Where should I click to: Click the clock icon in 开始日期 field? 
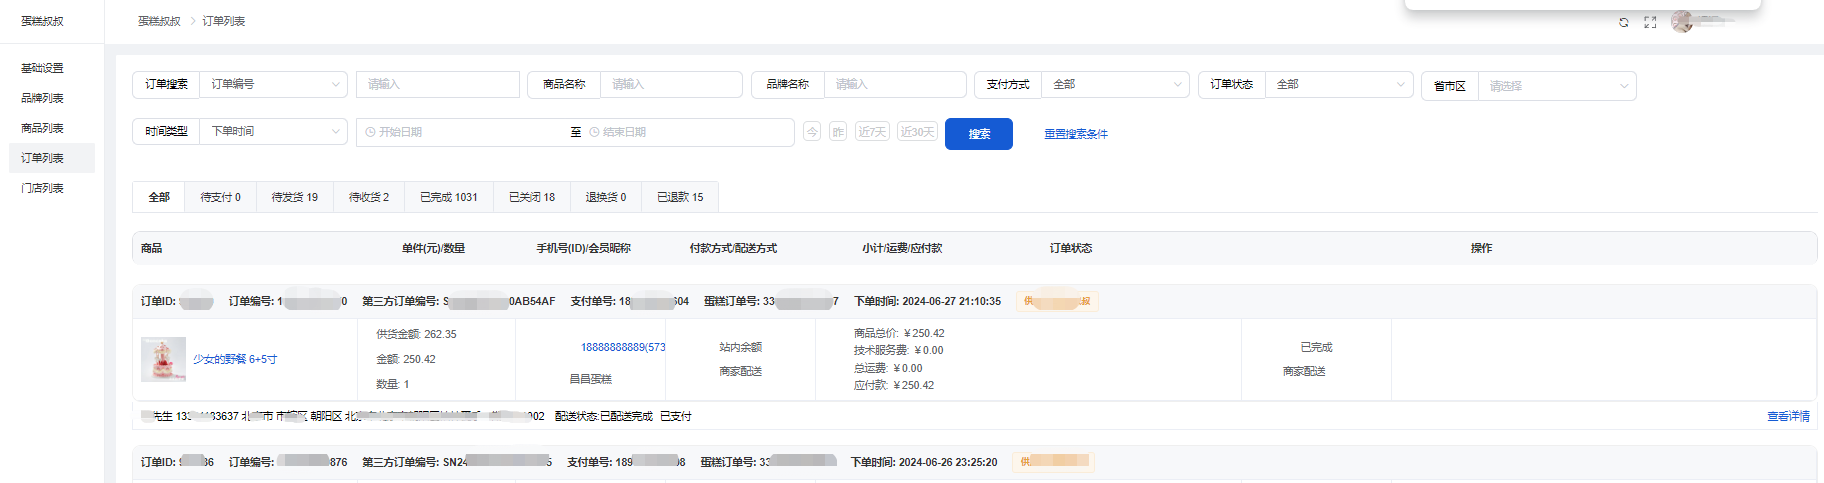[370, 132]
